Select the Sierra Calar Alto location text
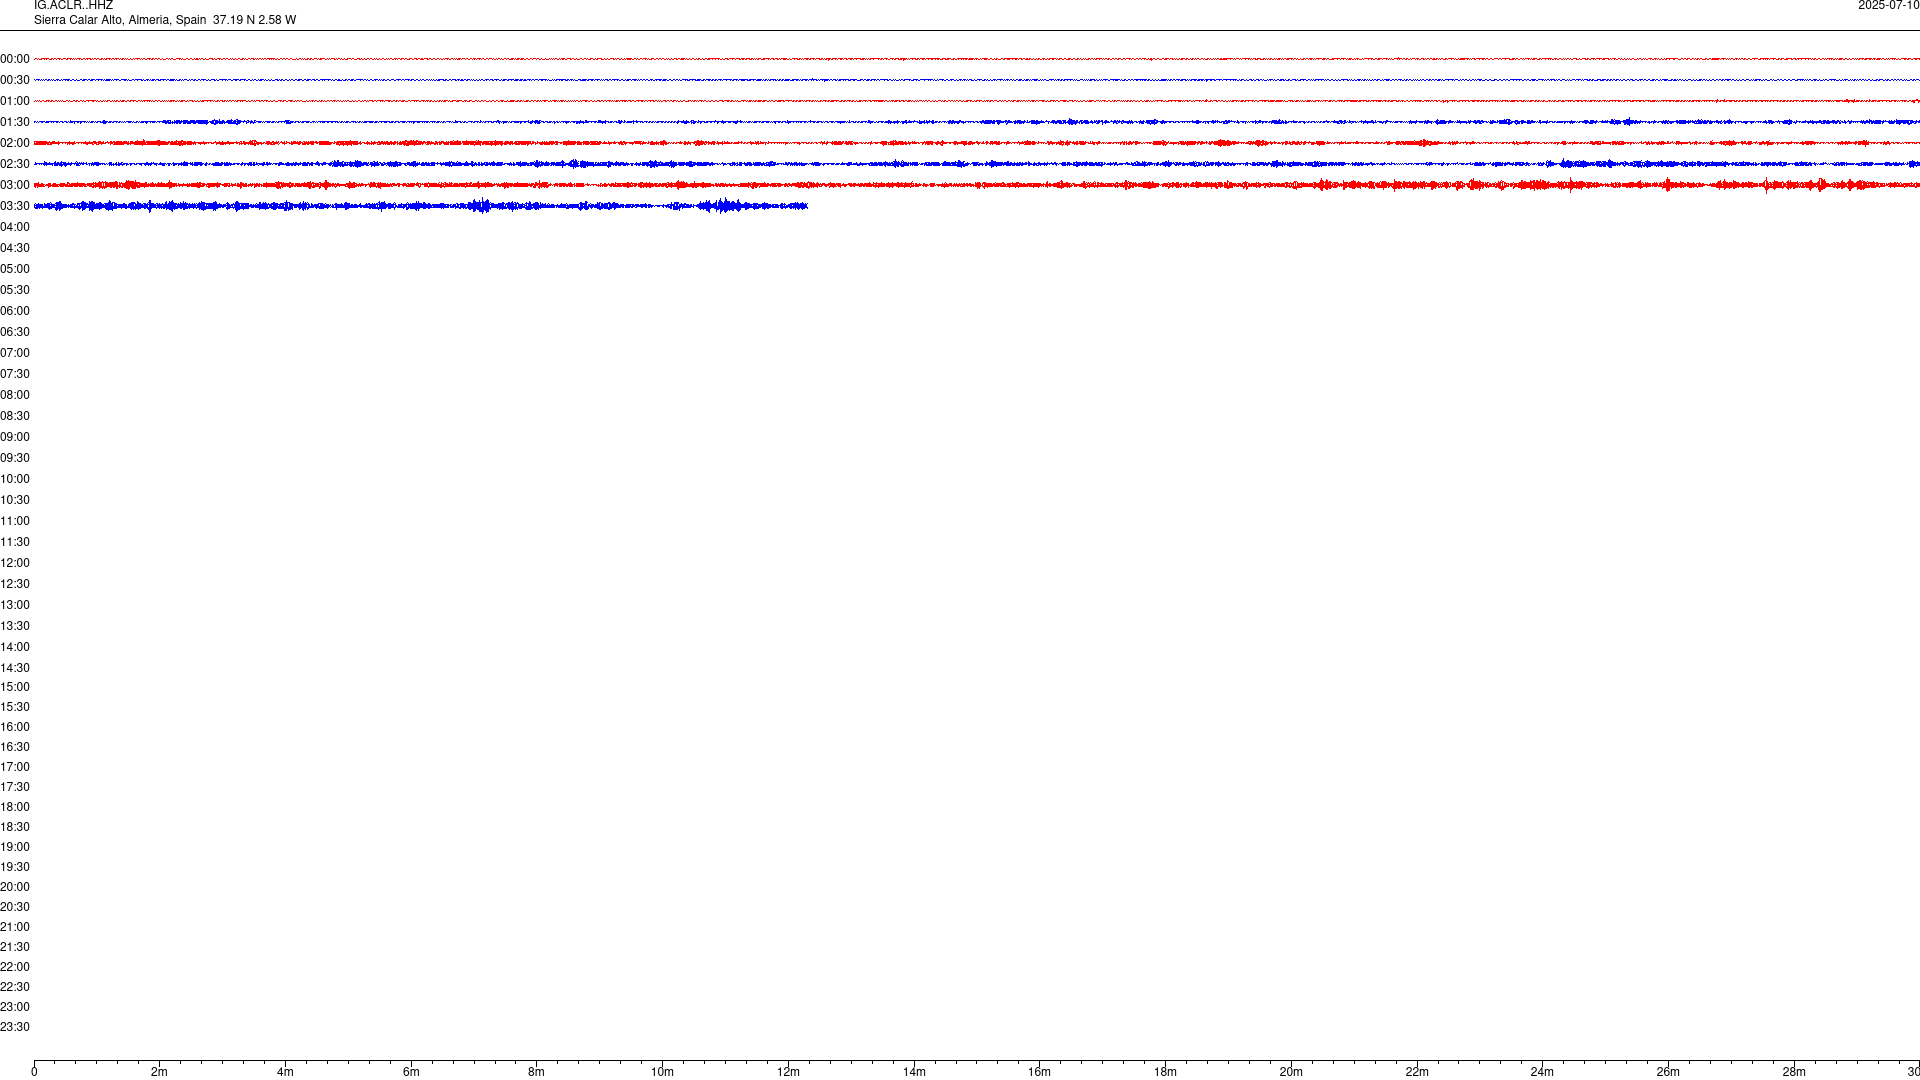 tap(165, 20)
